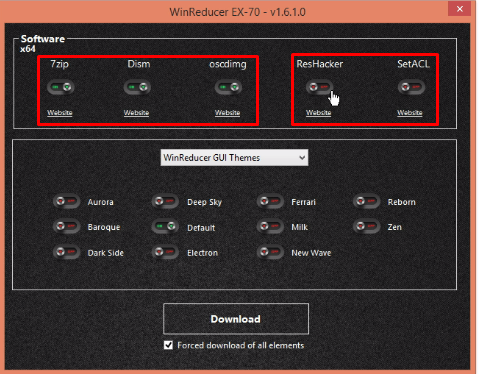This screenshot has width=479, height=374.
Task: Open the SetACL Website link
Action: [410, 113]
